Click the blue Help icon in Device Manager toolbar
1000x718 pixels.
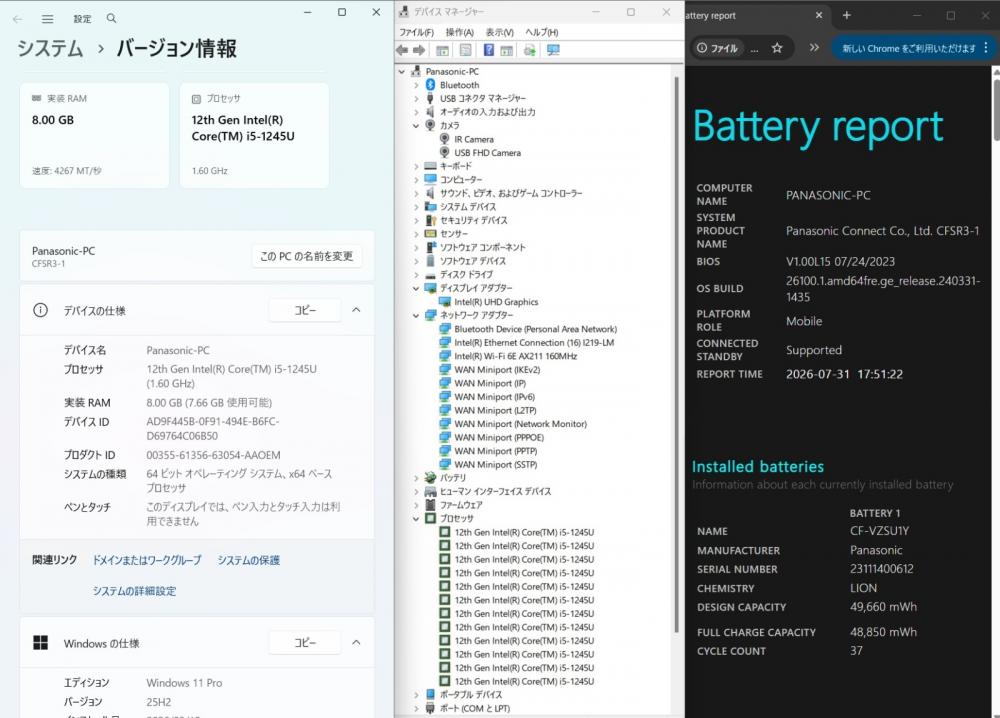coord(489,50)
